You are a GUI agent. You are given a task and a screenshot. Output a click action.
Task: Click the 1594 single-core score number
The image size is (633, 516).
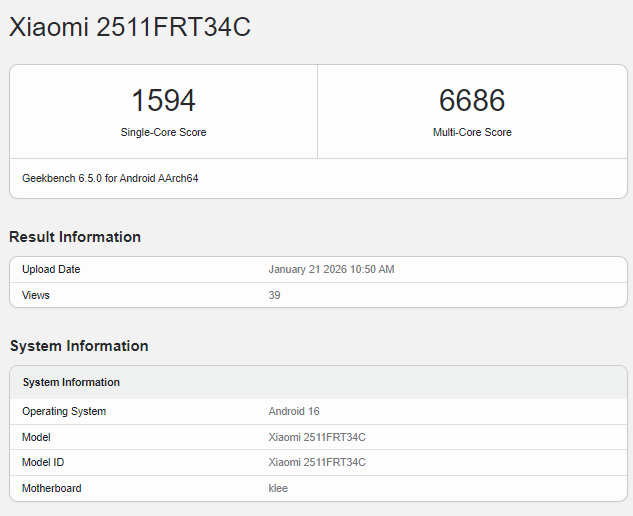tap(163, 101)
